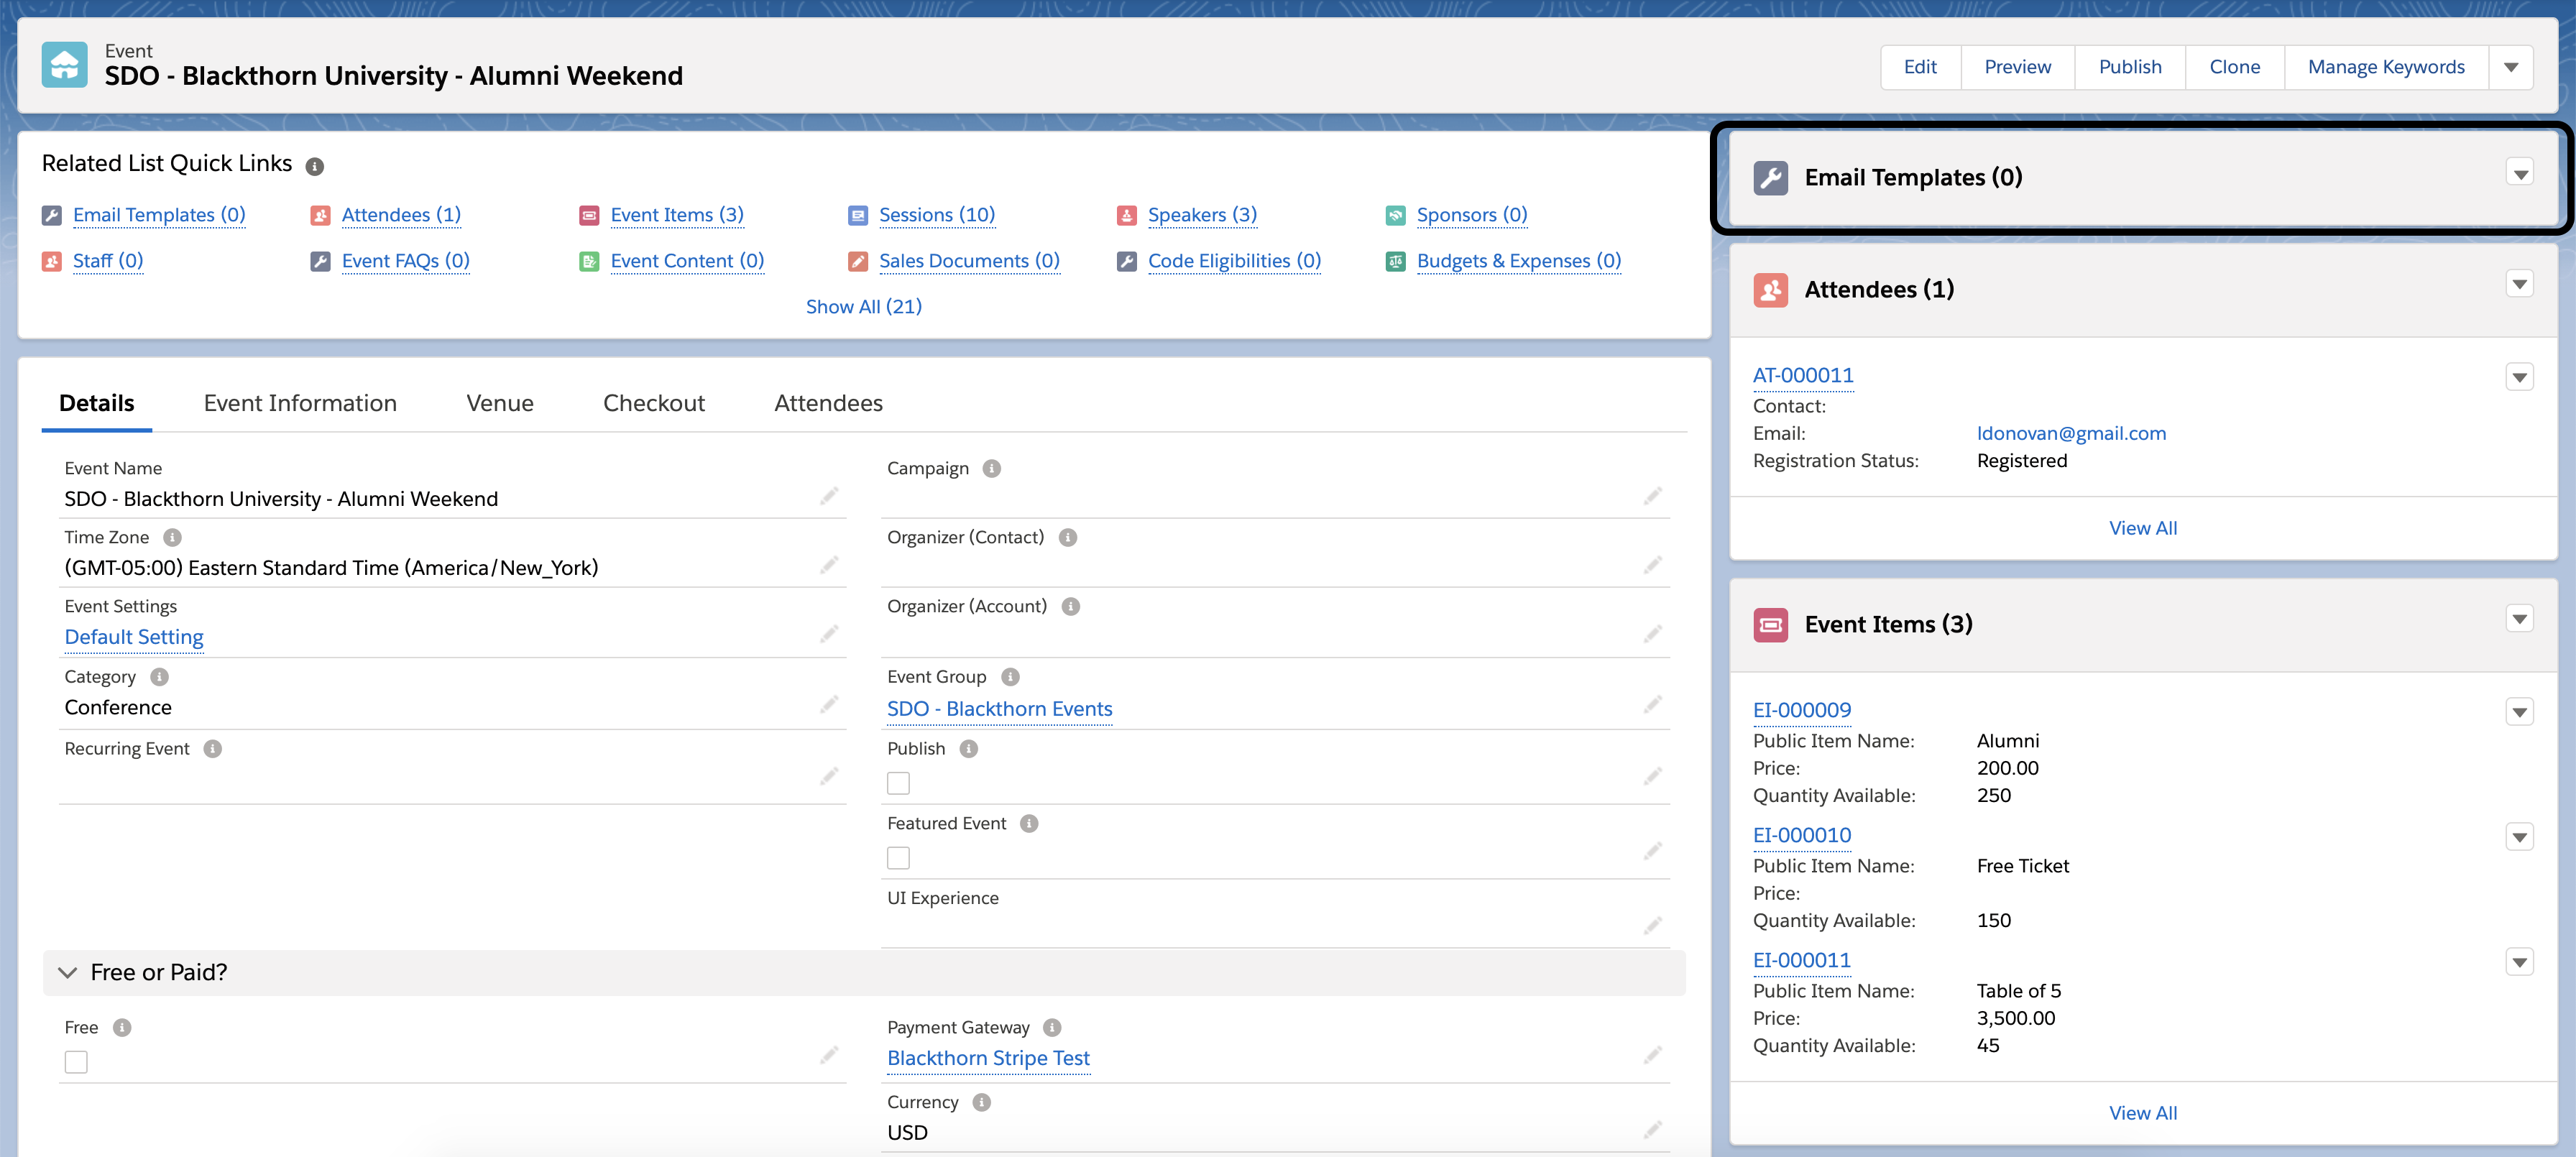Click the Preview button
Screen dimensions: 2576x1157
[2017, 67]
